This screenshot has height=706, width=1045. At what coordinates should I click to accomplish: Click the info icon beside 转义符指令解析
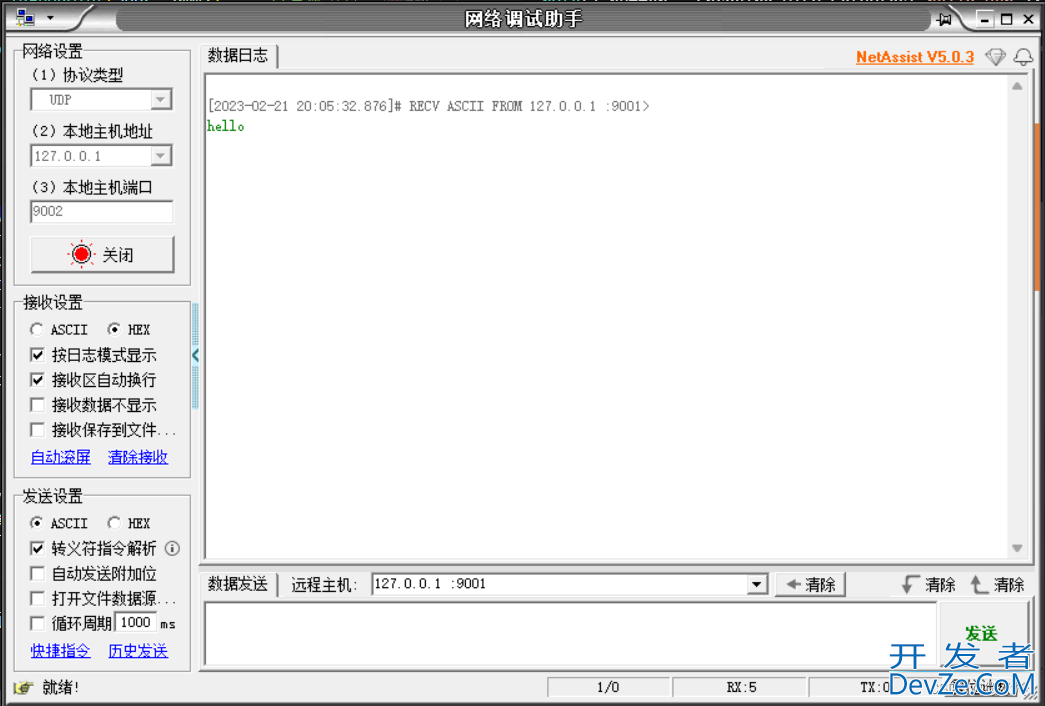[172, 548]
